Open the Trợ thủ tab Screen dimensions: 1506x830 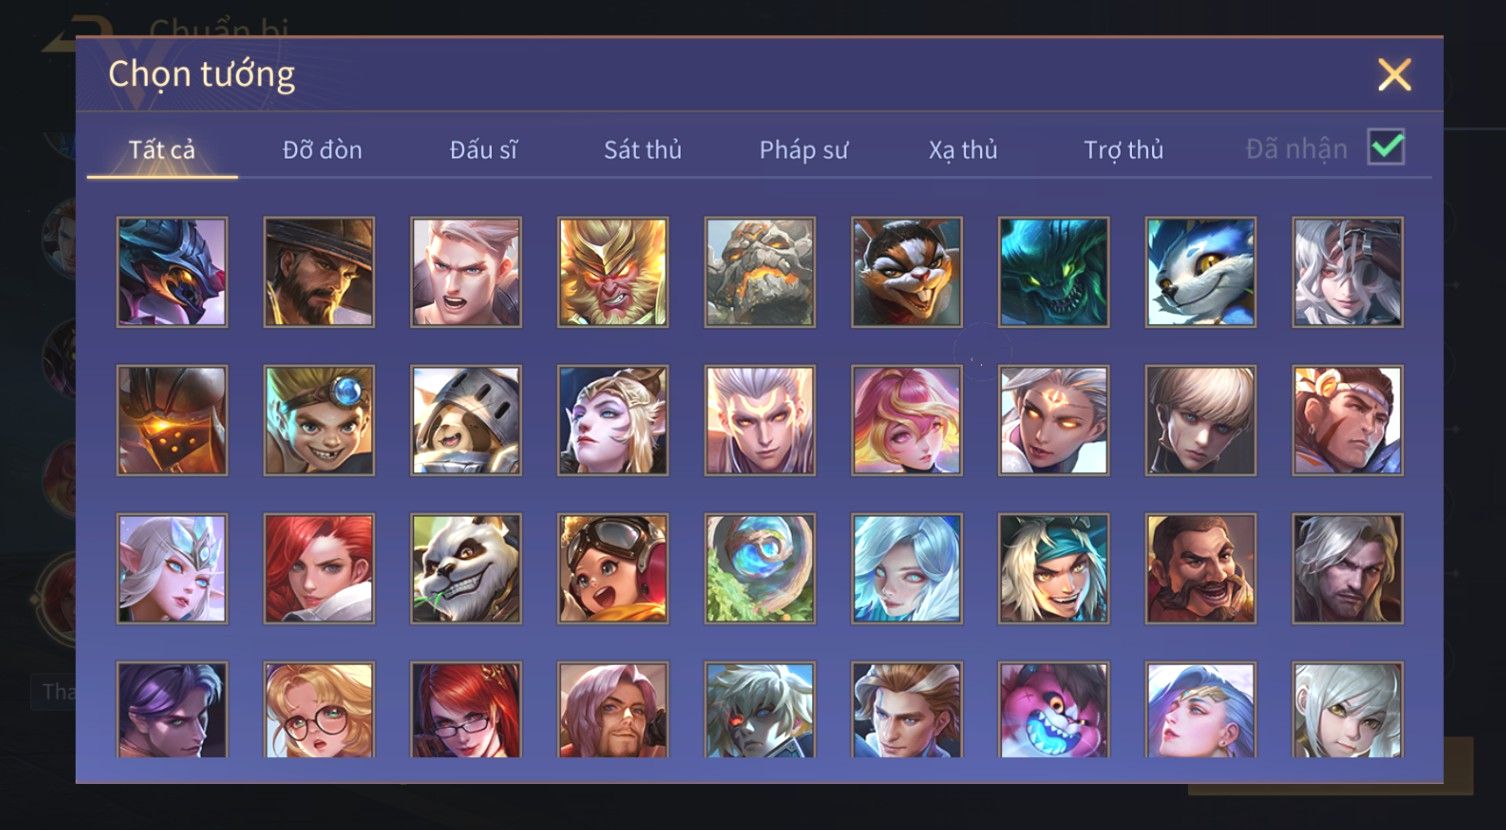pos(1123,150)
